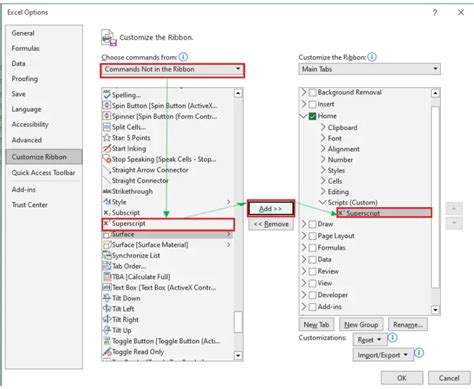Click the Tilt Up icon
Image resolution: width=474 pixels, height=389 pixels.
(107, 330)
